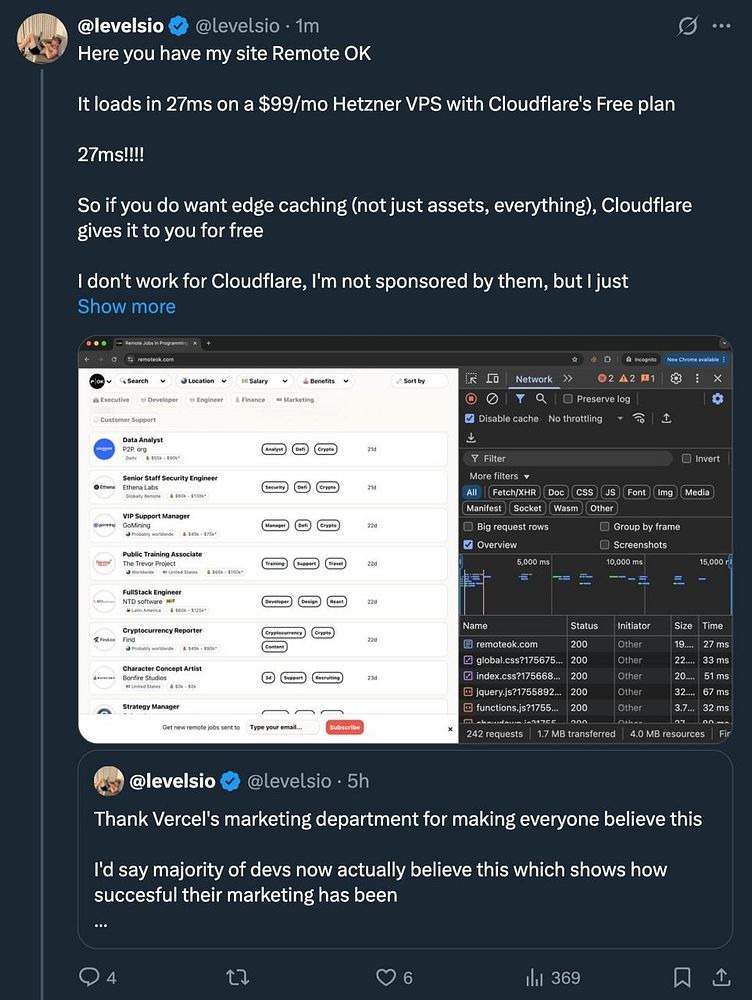
Task: Select the Fetch/XHR request type filter
Action: (x=512, y=492)
